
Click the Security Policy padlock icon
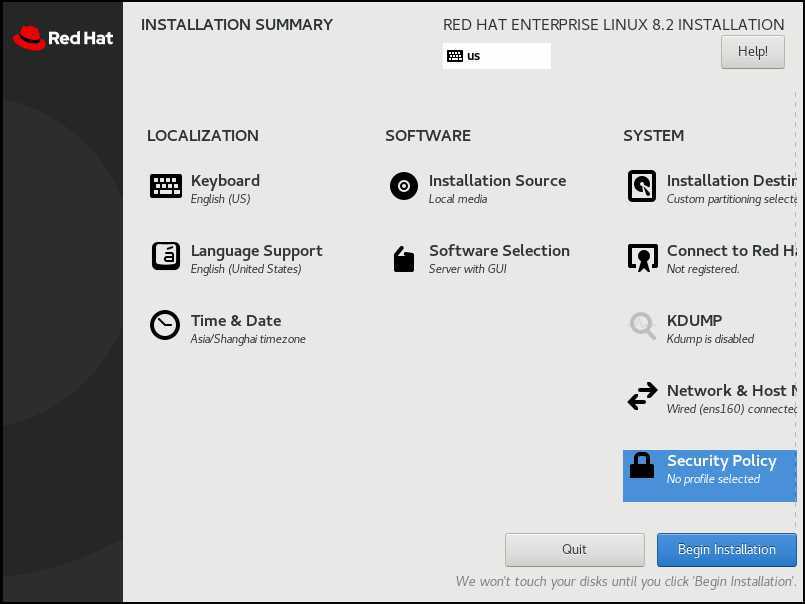(642, 465)
